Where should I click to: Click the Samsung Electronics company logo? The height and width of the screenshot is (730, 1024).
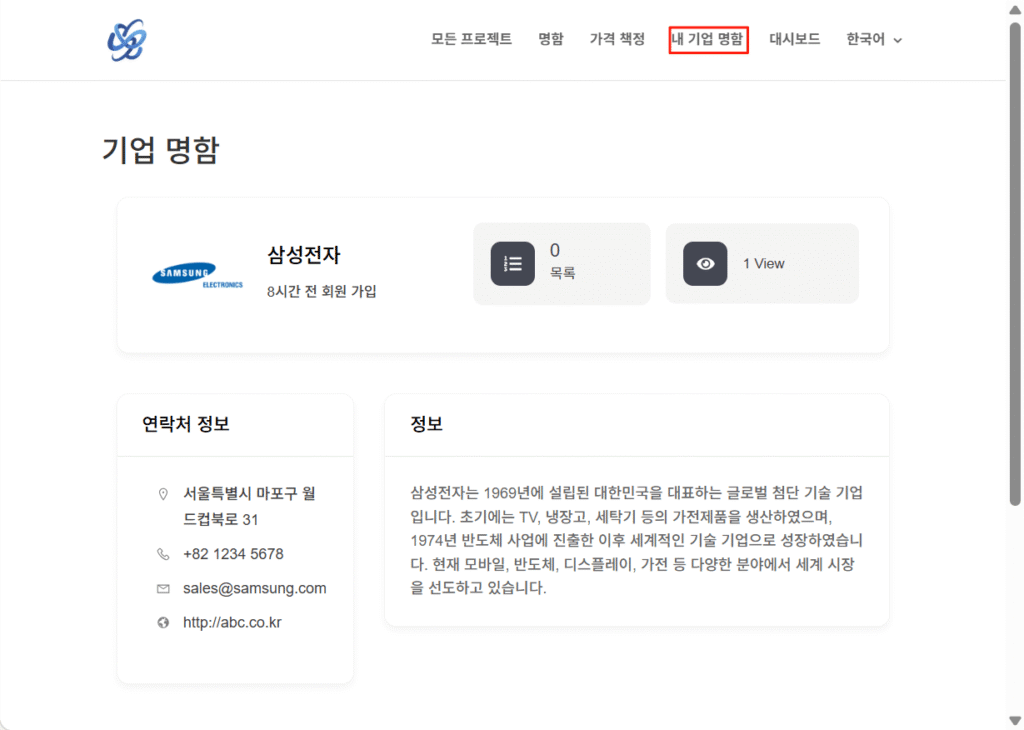point(197,275)
